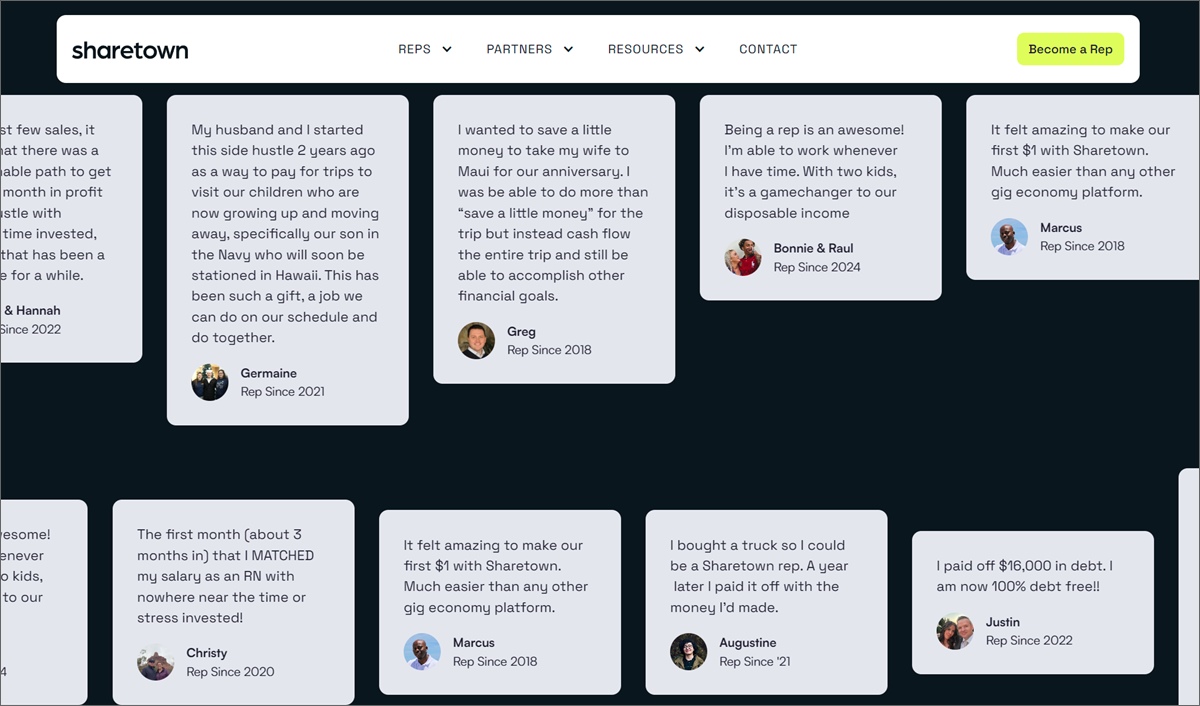1200x706 pixels.
Task: Click Christy's RN salary testimonial text
Action: click(226, 576)
